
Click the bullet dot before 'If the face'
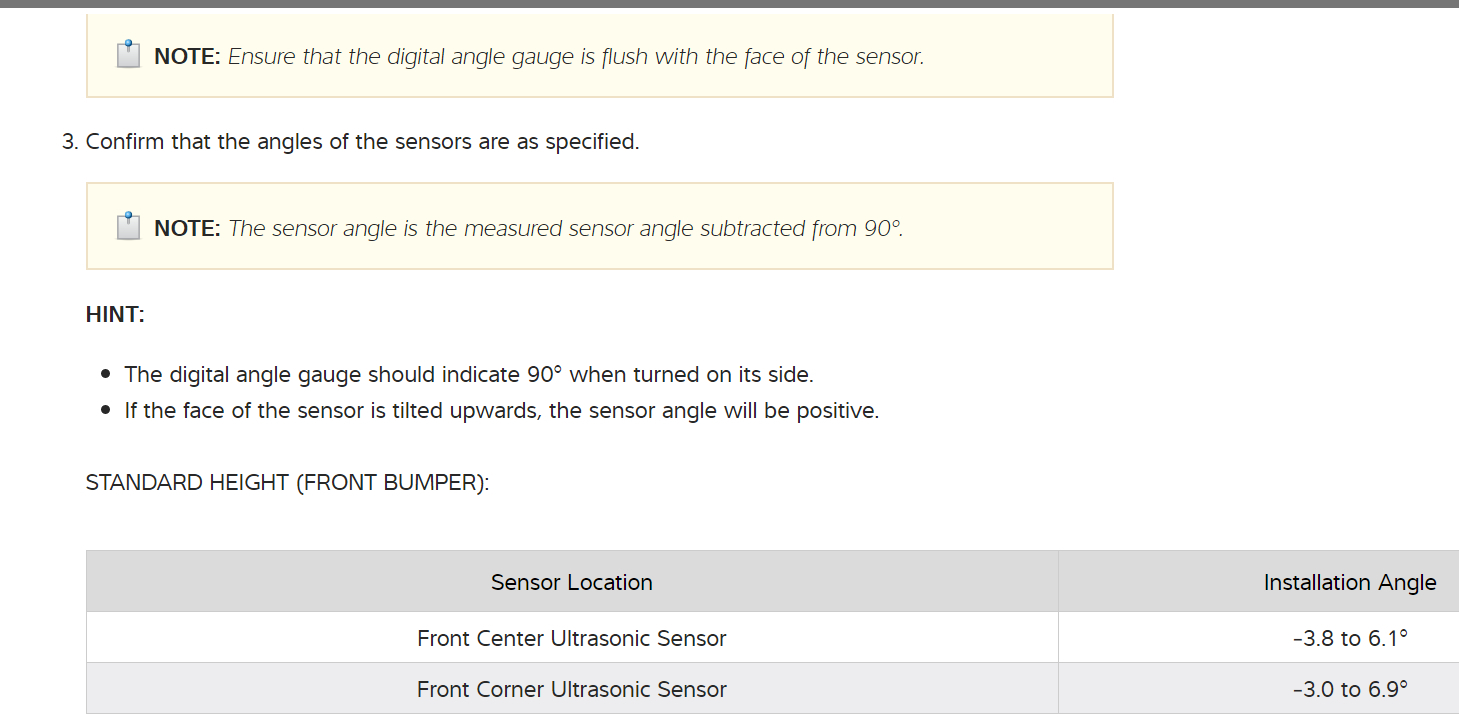pyautogui.click(x=106, y=412)
